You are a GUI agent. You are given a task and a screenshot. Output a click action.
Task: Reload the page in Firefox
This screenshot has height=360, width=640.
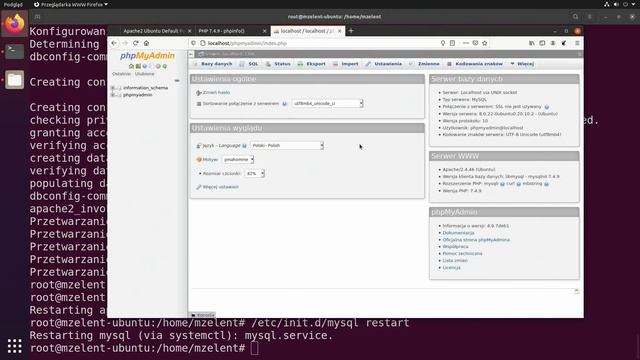tap(136, 43)
